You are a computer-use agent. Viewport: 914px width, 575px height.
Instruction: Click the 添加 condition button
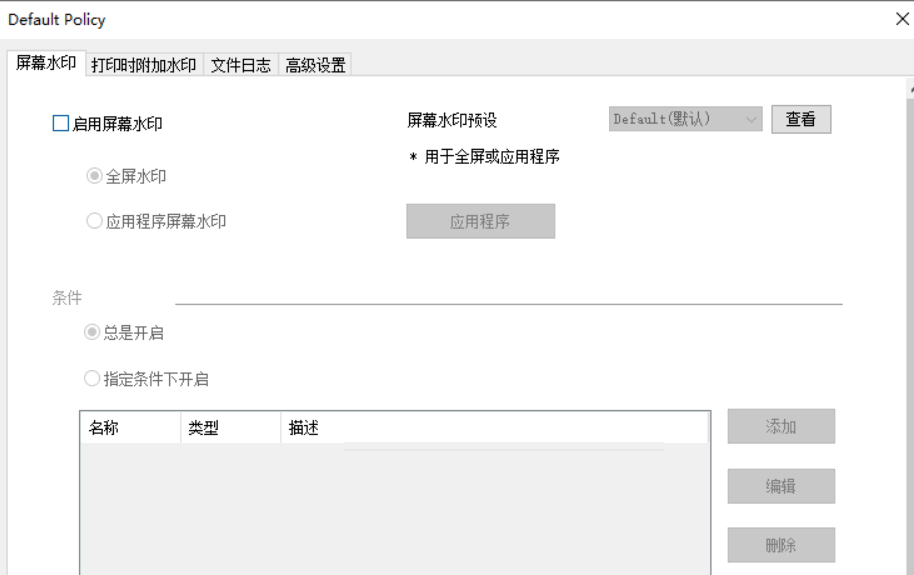tap(781, 426)
